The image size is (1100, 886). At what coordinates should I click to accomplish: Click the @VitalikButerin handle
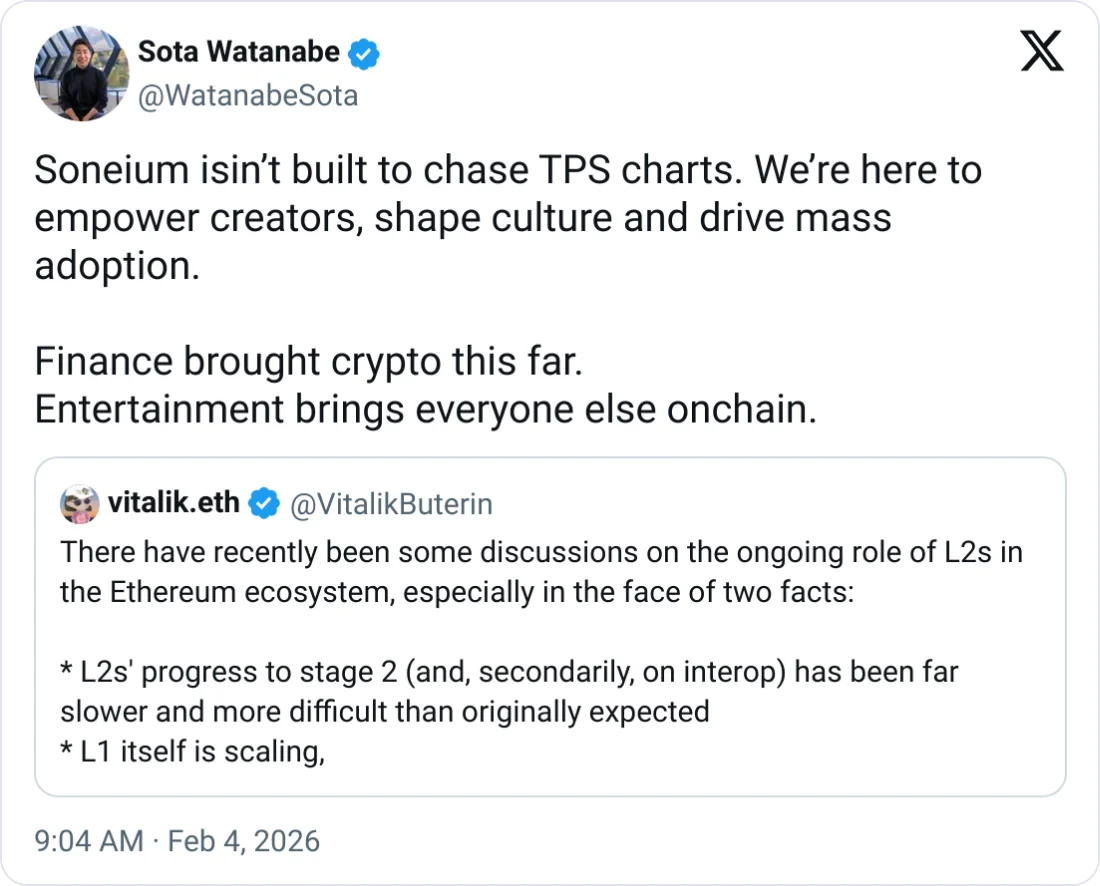click(x=391, y=504)
